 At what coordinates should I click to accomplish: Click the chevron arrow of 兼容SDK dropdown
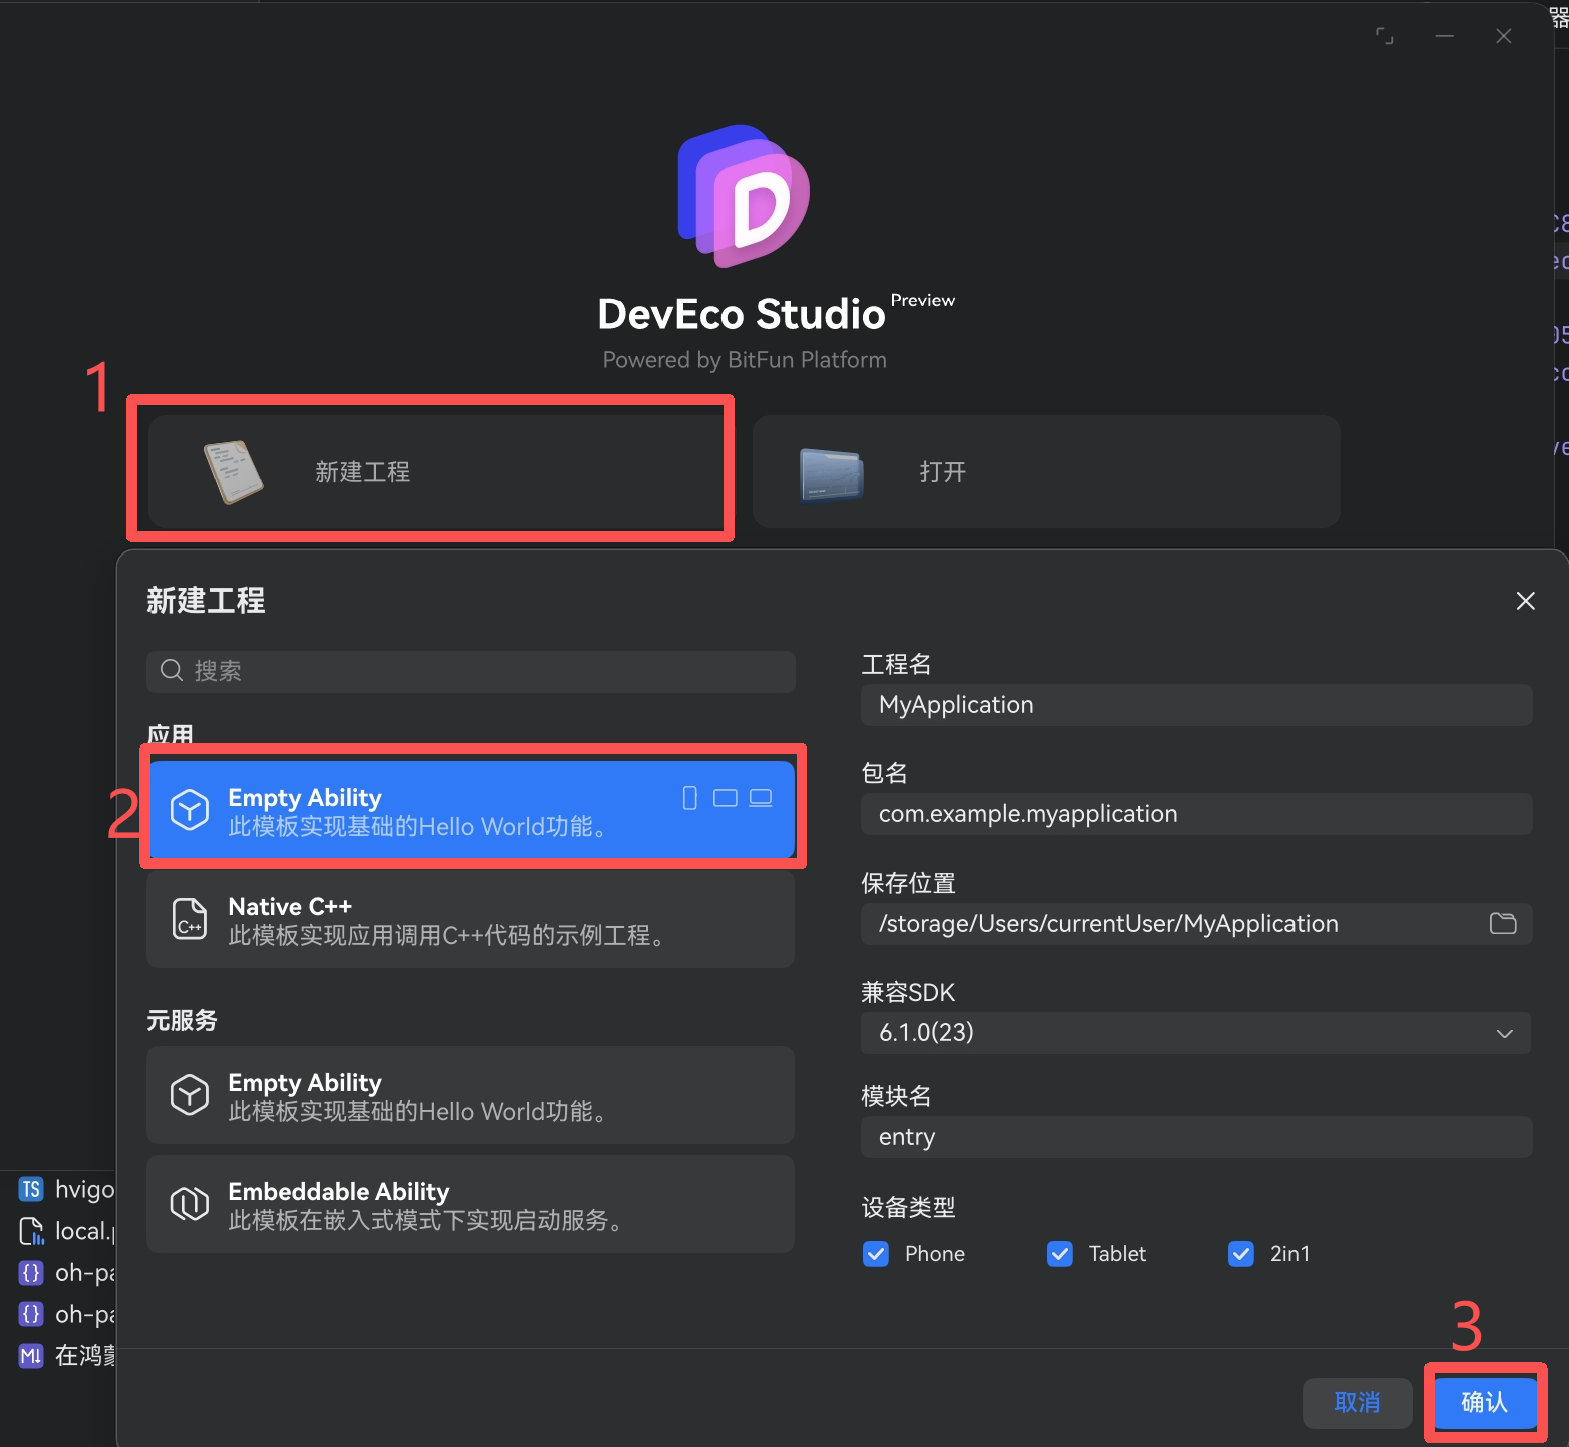1505,1033
